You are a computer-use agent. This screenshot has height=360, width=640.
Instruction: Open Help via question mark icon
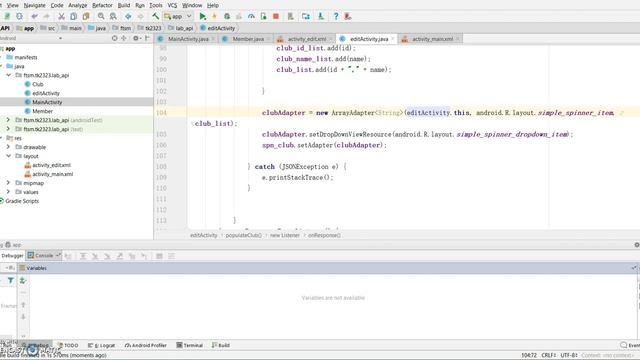tap(336, 16)
